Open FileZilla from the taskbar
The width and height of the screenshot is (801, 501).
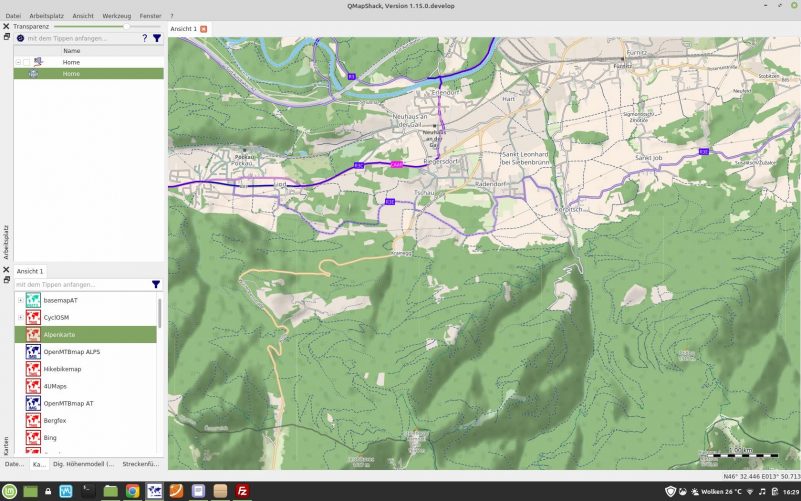point(242,491)
